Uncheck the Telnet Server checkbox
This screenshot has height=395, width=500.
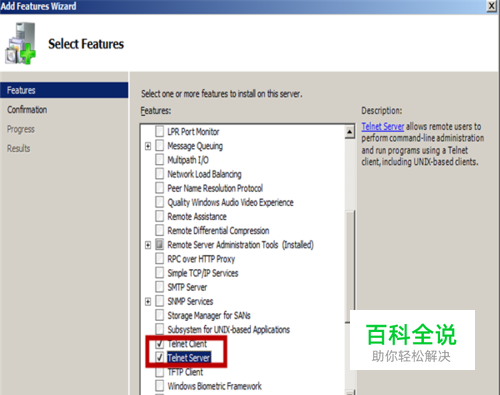click(160, 358)
